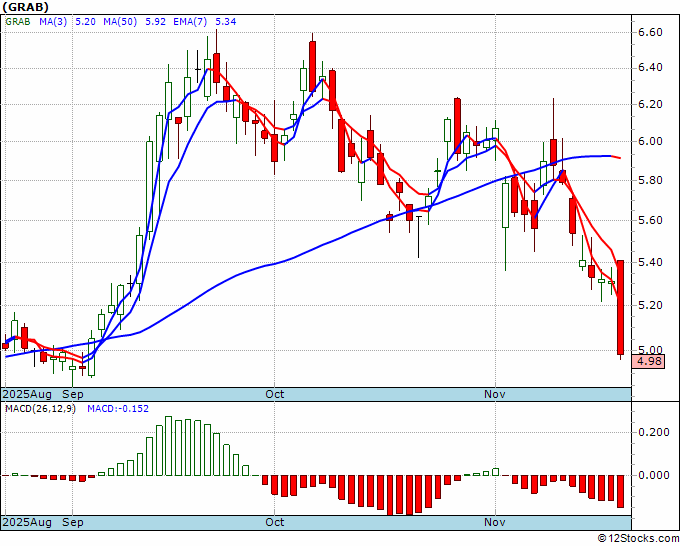Image resolution: width=680 pixels, height=546 pixels.
Task: Select the MA(50) indicator label
Action: click(120, 21)
